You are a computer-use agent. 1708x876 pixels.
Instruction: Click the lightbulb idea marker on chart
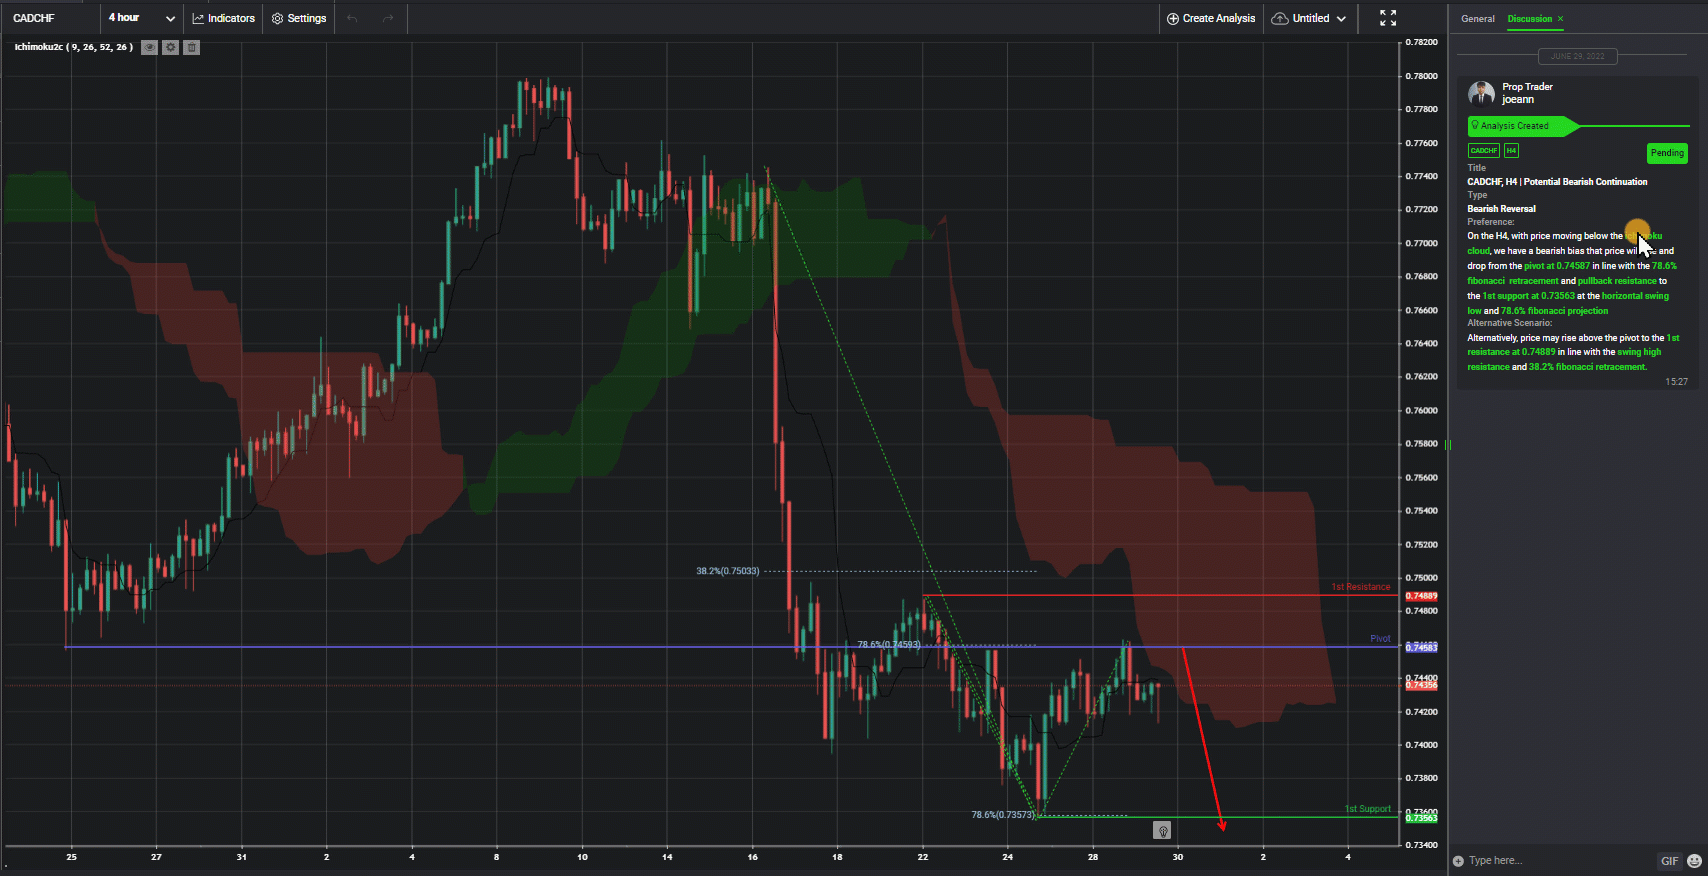pyautogui.click(x=1162, y=830)
